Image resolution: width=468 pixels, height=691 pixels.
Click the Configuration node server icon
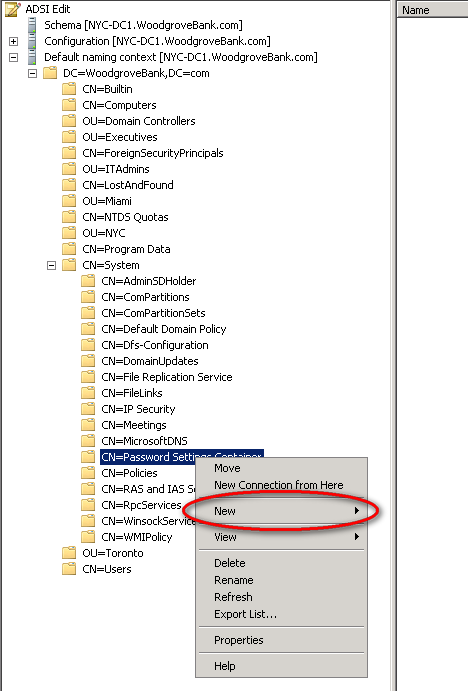[x=32, y=41]
